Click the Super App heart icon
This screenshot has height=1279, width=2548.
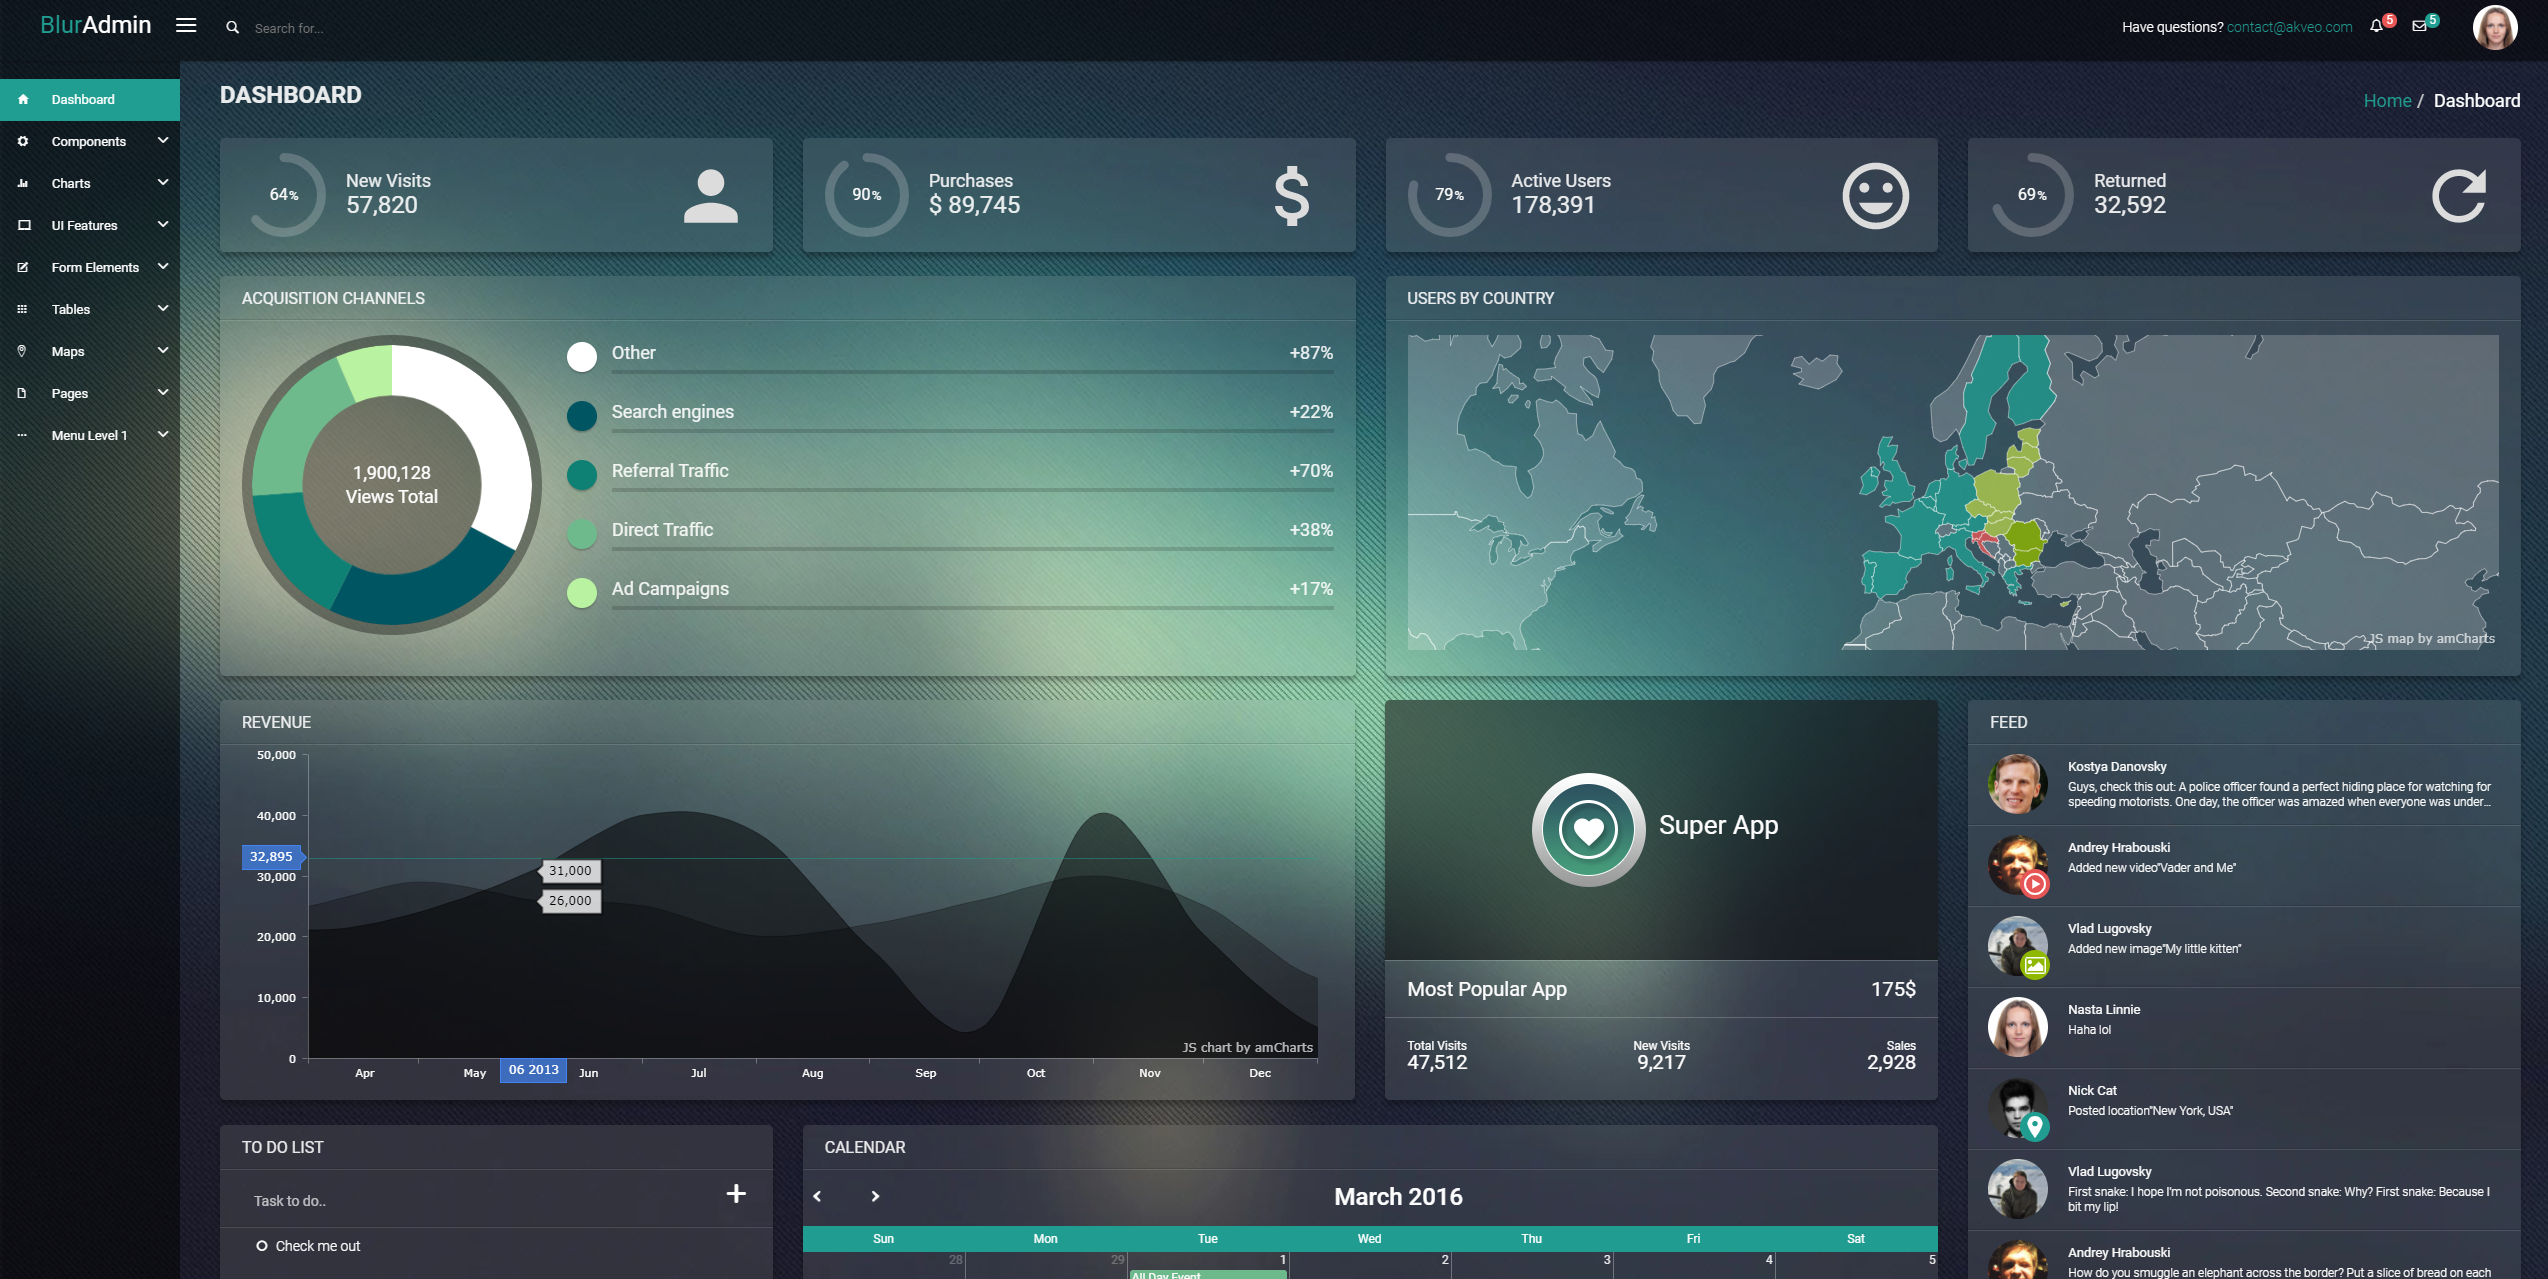point(1588,830)
